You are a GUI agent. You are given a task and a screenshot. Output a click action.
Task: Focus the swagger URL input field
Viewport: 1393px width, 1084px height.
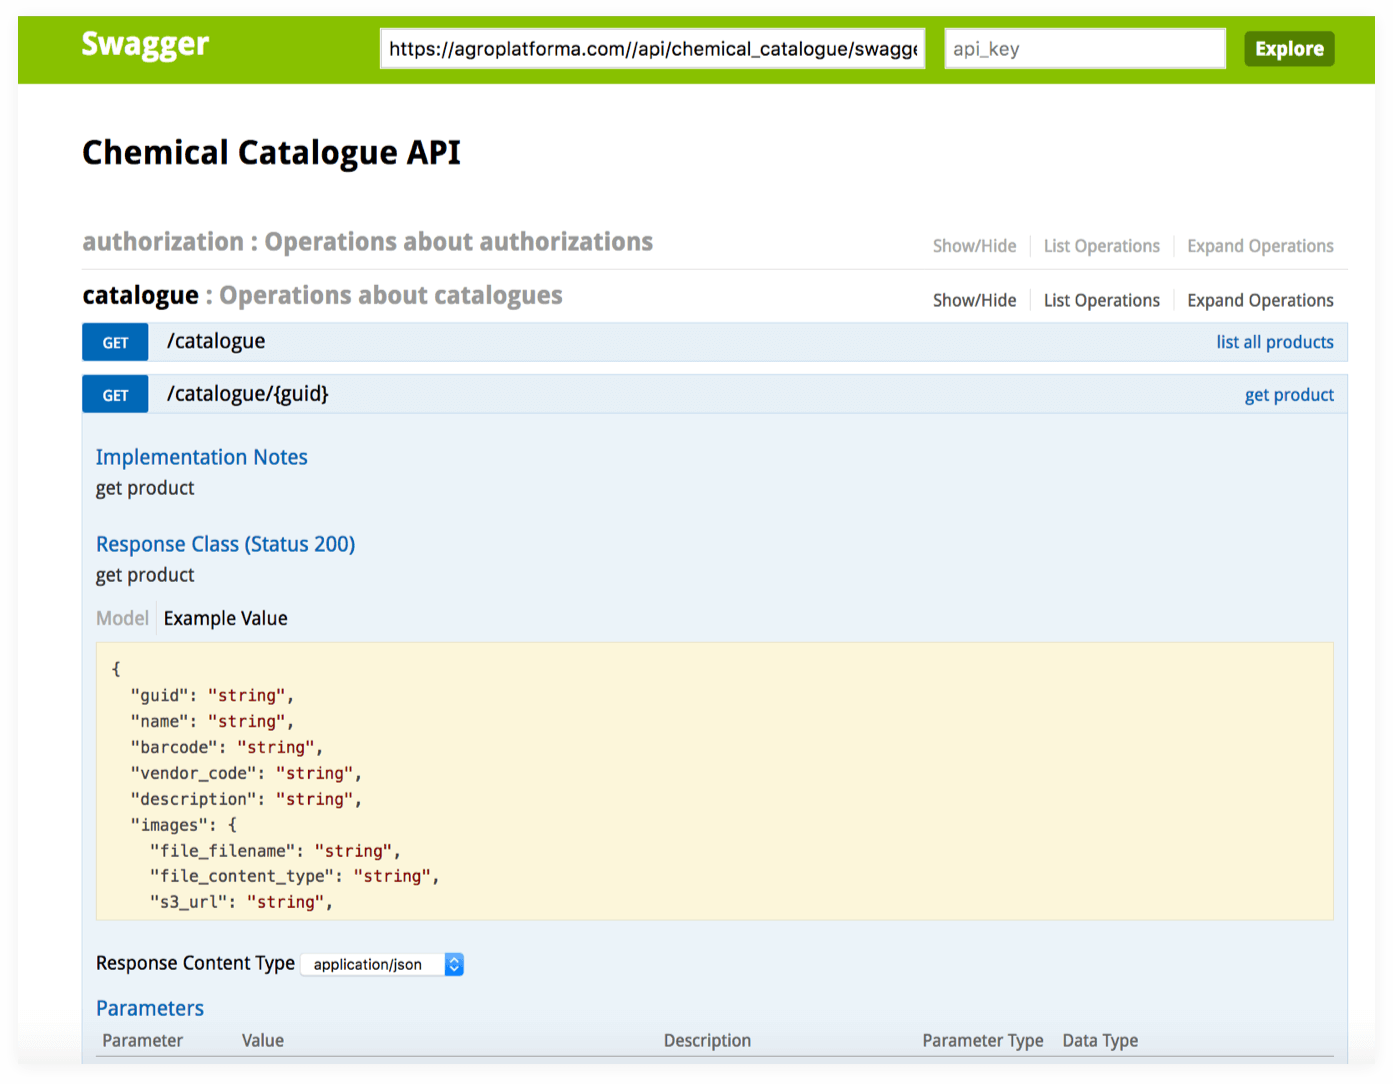point(652,49)
